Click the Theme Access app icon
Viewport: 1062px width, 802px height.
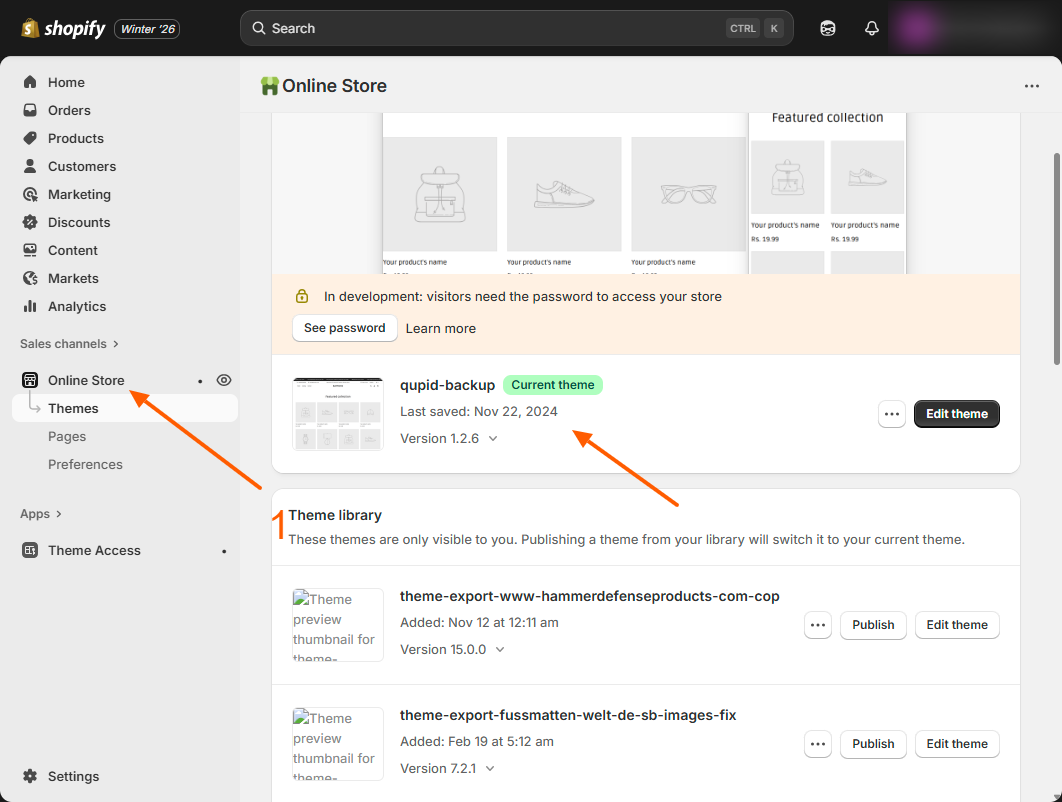point(30,550)
